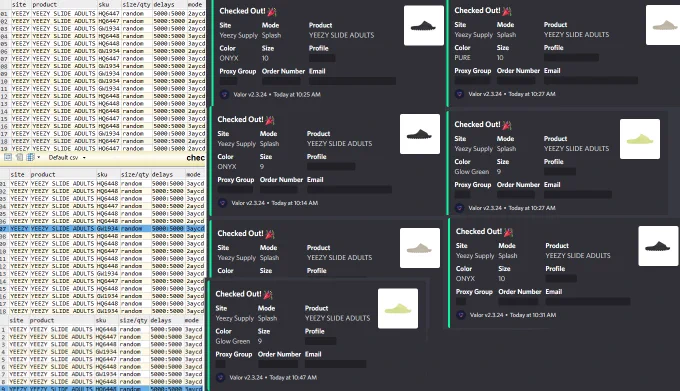The height and width of the screenshot is (391, 680).
Task: Open the black slide thumbnail in the 10:14 AM card
Action: tap(420, 134)
